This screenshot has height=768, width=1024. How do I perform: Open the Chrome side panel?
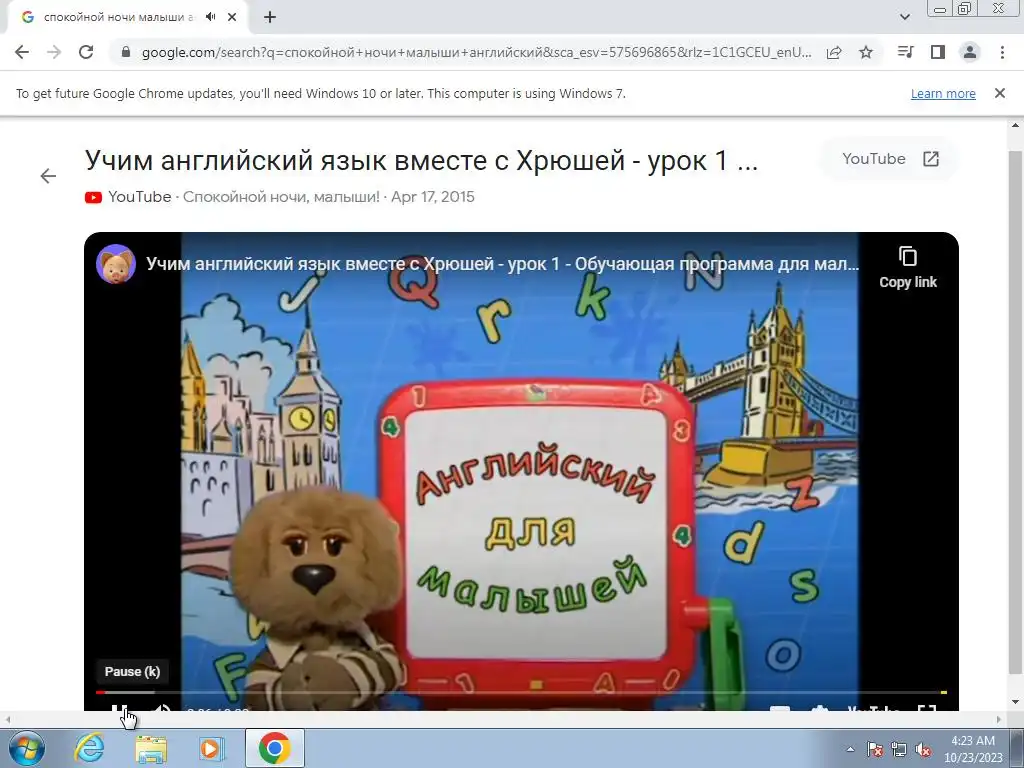pyautogui.click(x=938, y=52)
